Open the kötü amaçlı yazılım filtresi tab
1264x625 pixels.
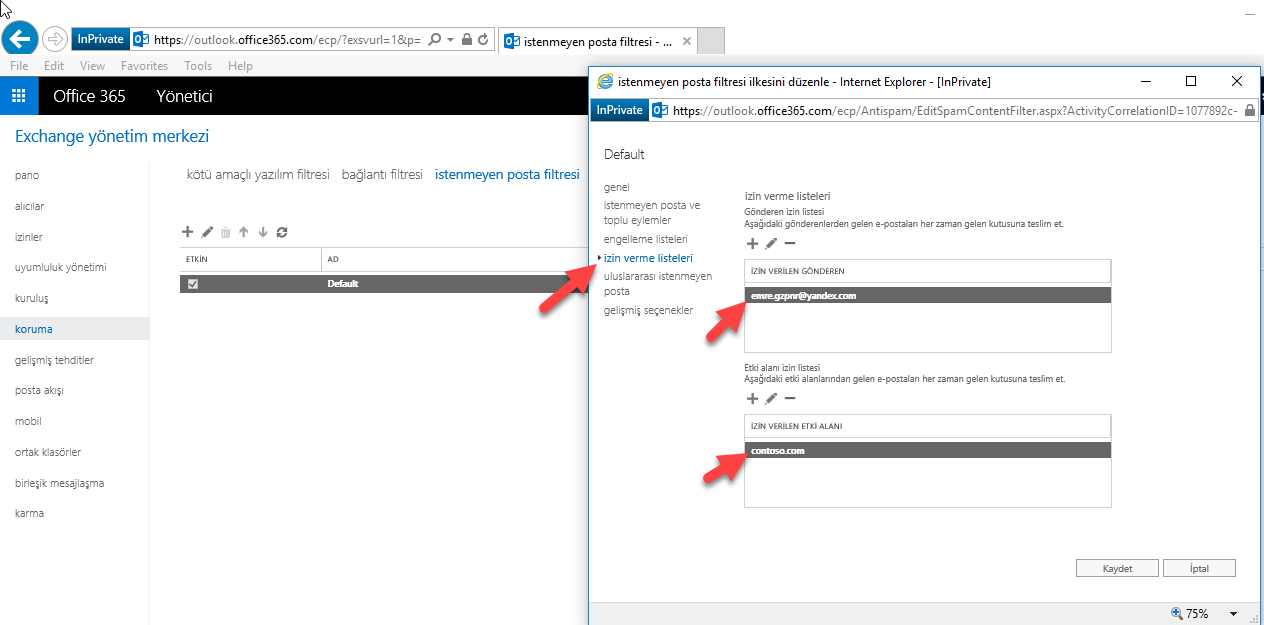click(x=258, y=175)
